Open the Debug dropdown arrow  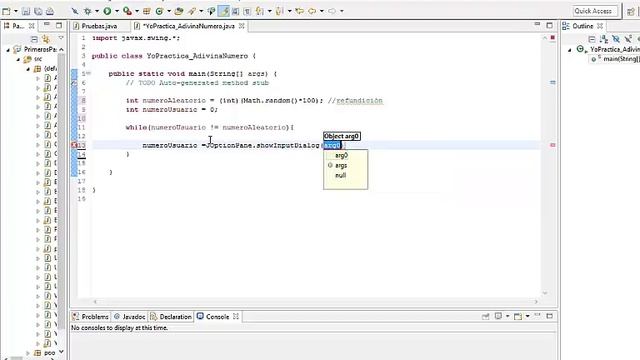click(97, 11)
